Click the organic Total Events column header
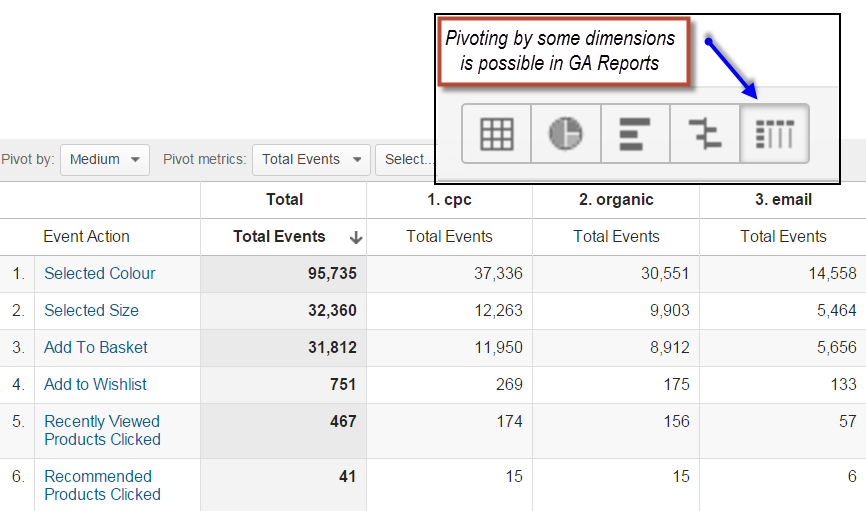Viewport: 866px width, 511px height. click(x=616, y=236)
